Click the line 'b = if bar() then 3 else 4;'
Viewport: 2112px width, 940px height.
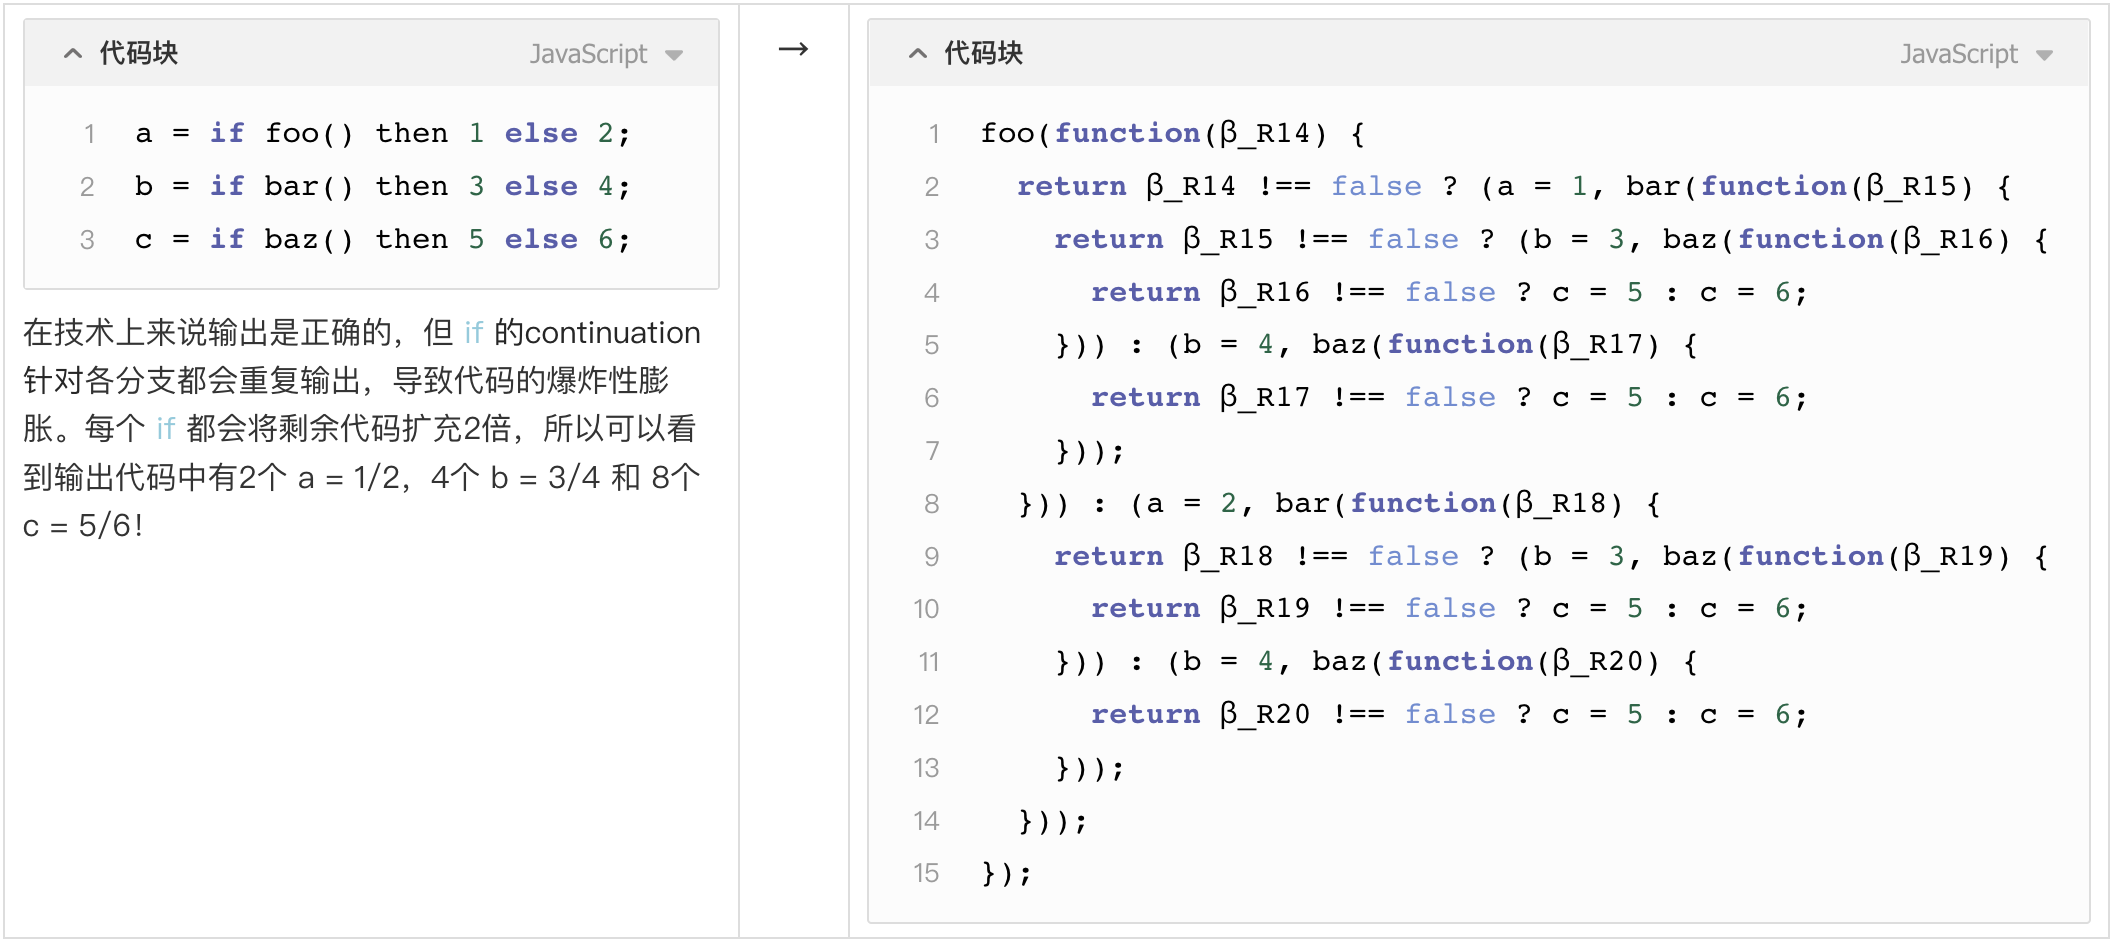383,186
